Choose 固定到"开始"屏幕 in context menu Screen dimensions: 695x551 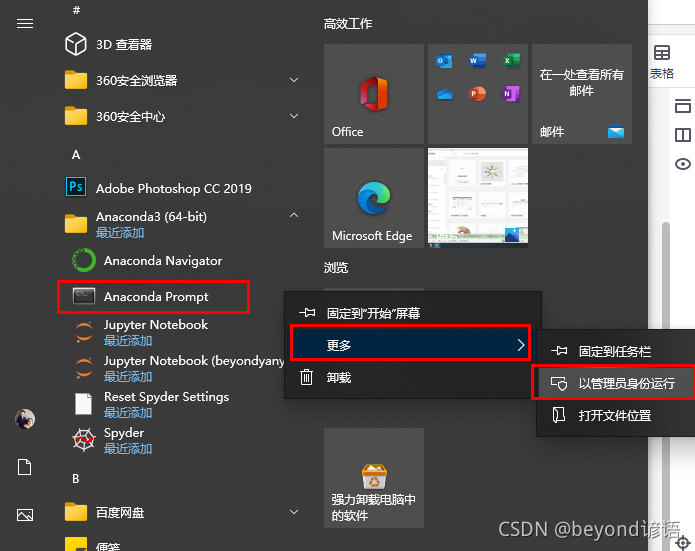click(x=413, y=313)
